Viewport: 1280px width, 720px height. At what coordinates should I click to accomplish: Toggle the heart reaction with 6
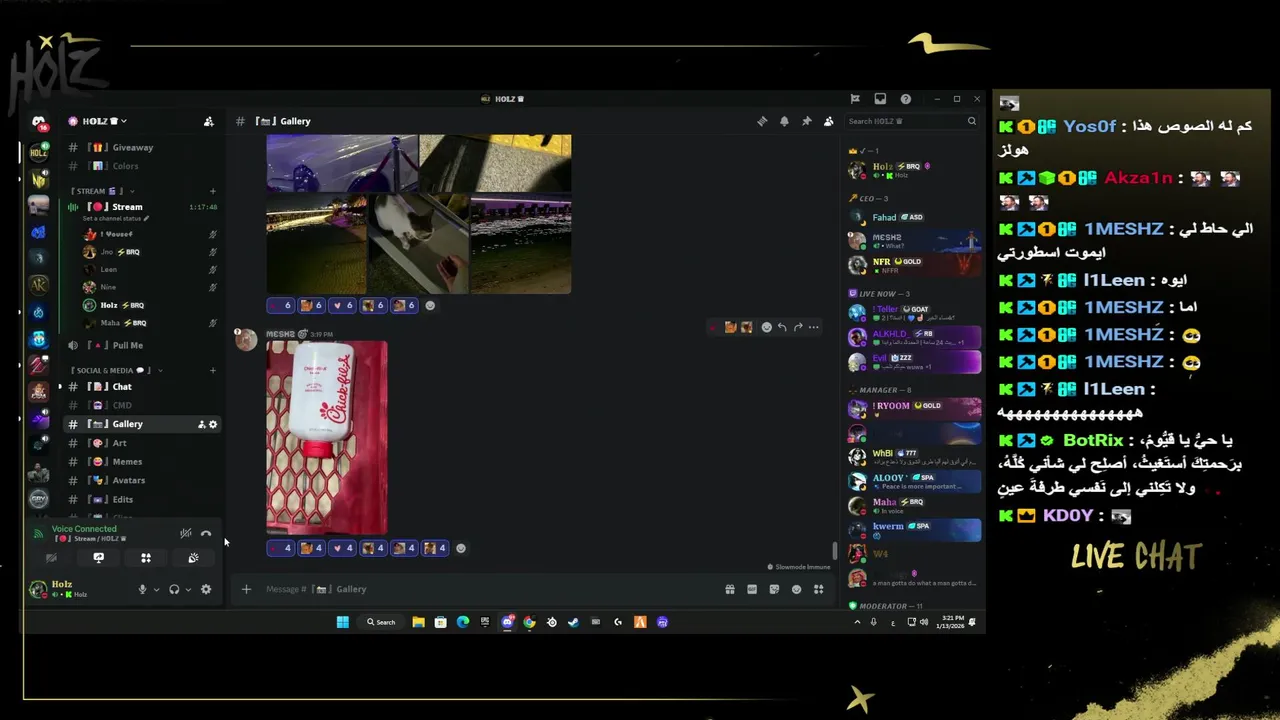(x=342, y=305)
